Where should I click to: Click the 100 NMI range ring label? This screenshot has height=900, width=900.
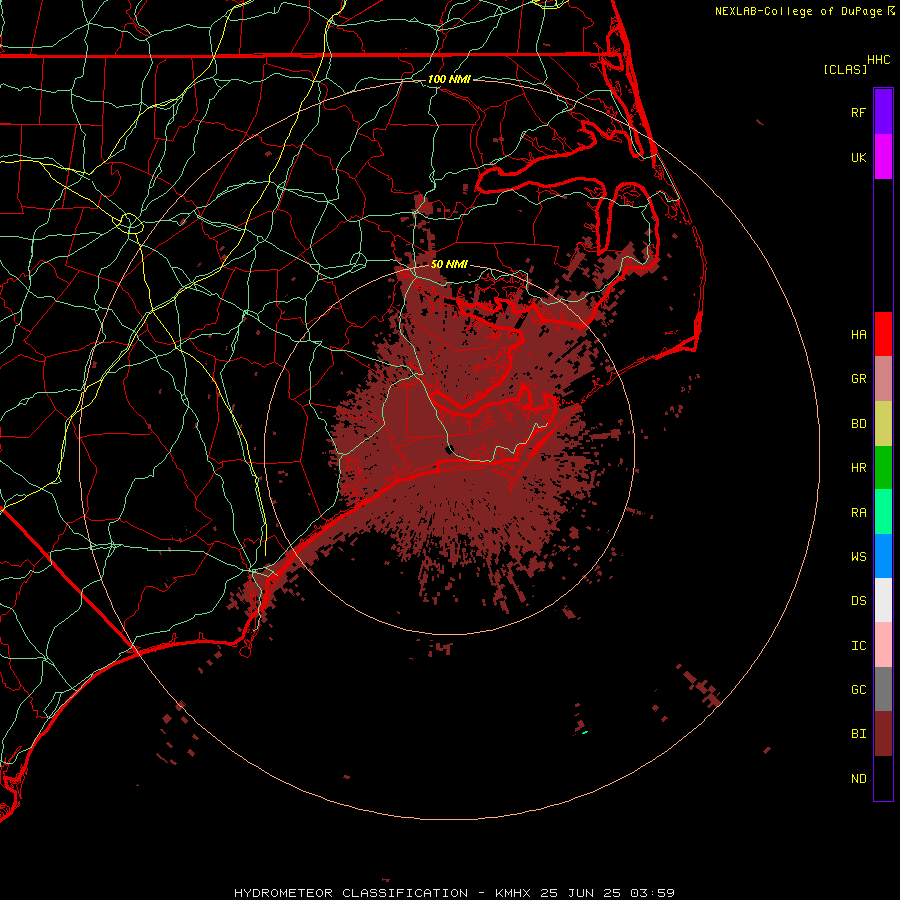tap(449, 79)
